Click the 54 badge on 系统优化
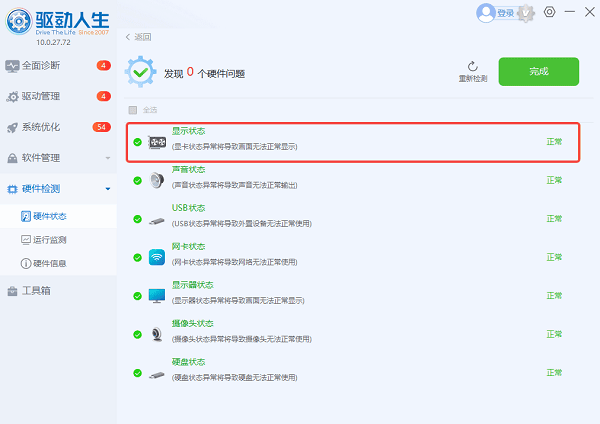 point(101,127)
